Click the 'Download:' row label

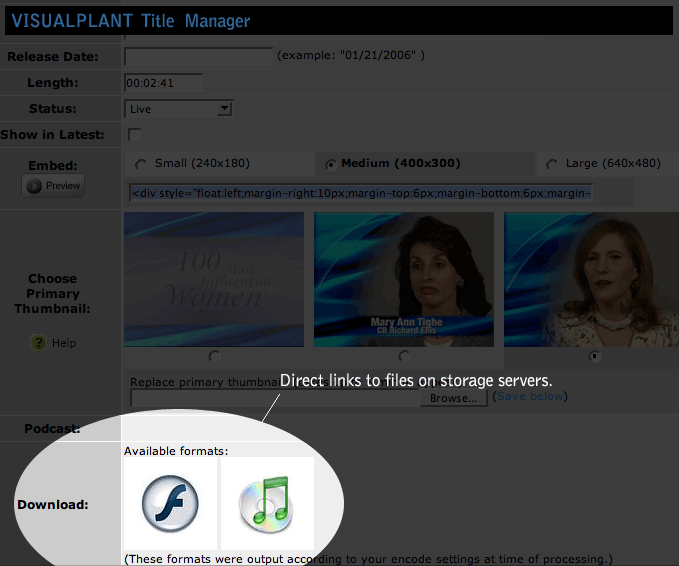click(x=53, y=505)
